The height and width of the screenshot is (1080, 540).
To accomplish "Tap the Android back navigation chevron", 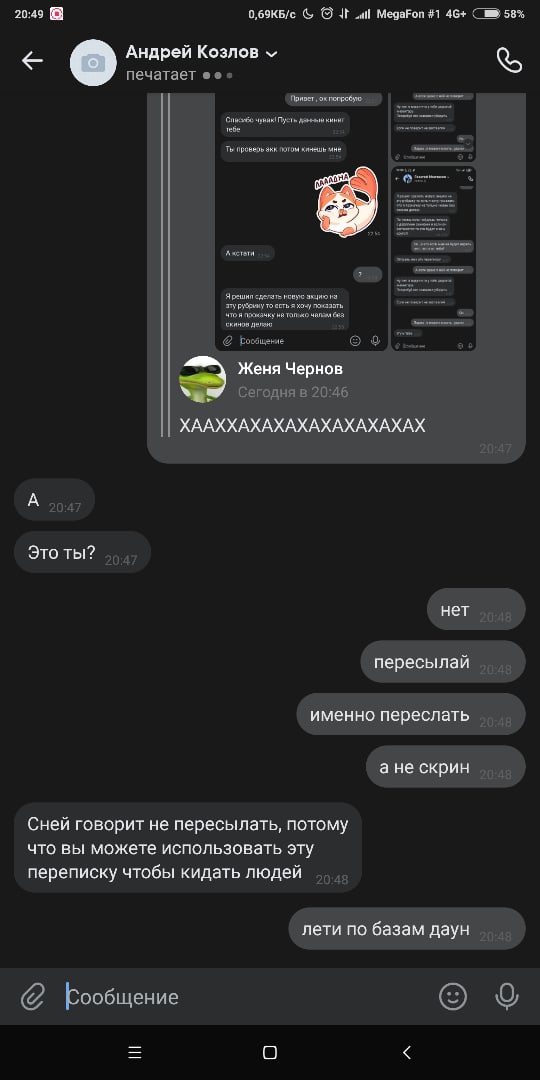I will click(x=406, y=1052).
